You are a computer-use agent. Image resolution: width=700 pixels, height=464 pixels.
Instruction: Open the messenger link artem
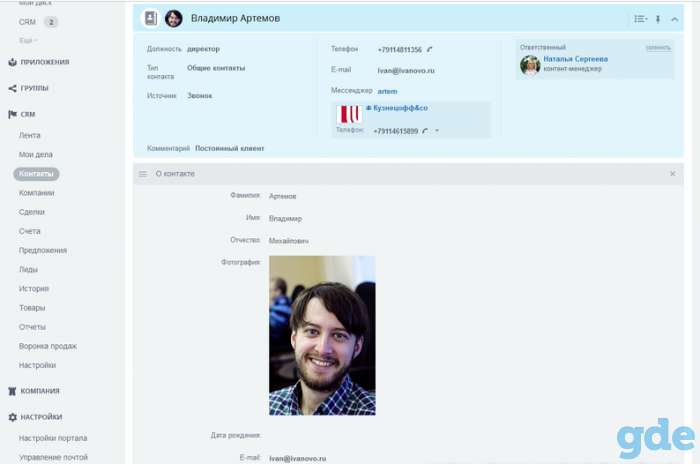click(387, 91)
